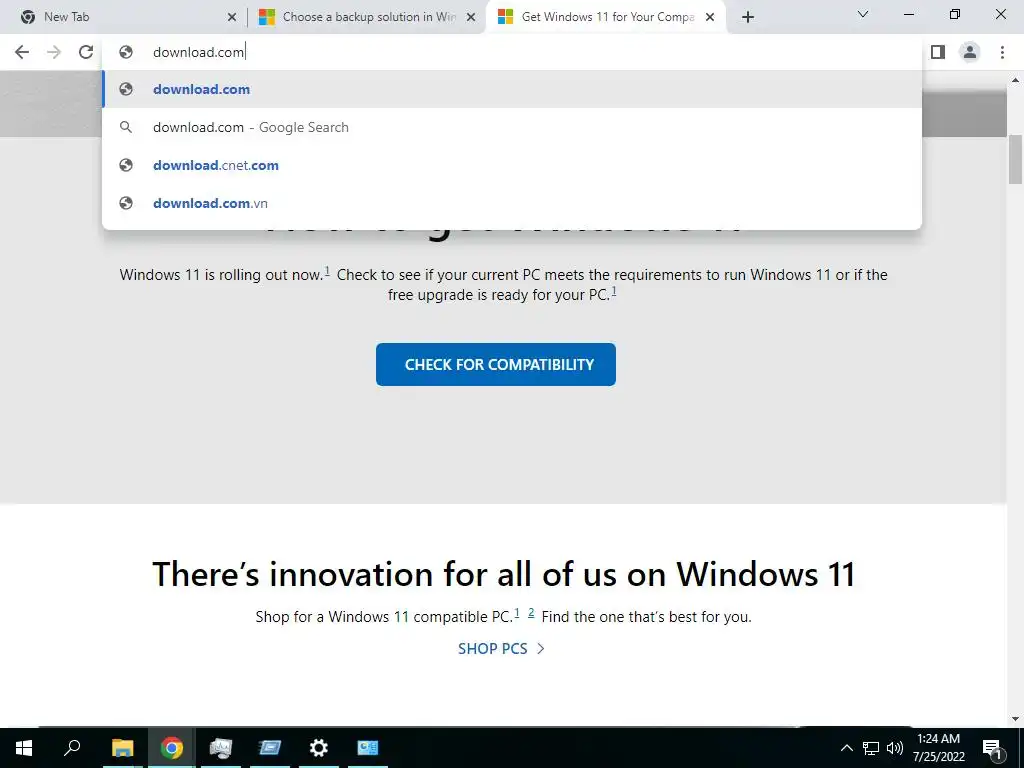The height and width of the screenshot is (768, 1024).
Task: Click the address bar containing download.com
Action: pos(512,52)
